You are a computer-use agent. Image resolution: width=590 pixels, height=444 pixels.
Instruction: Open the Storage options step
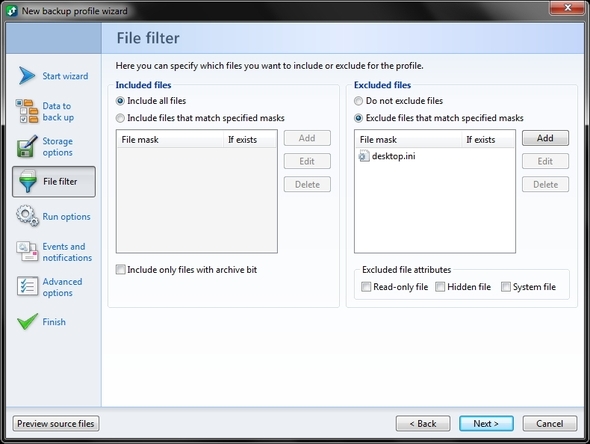click(x=57, y=146)
